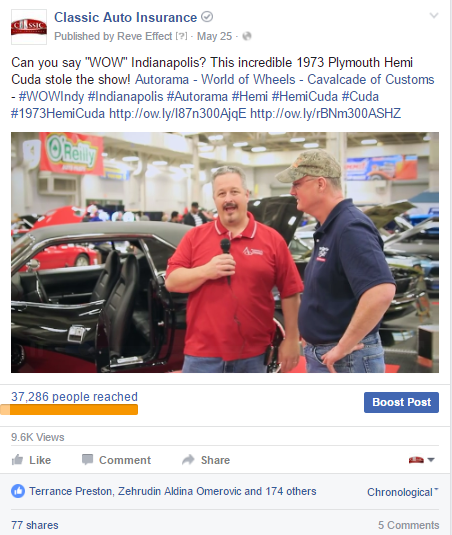Open the #WOWIndy hashtag link

point(51,97)
